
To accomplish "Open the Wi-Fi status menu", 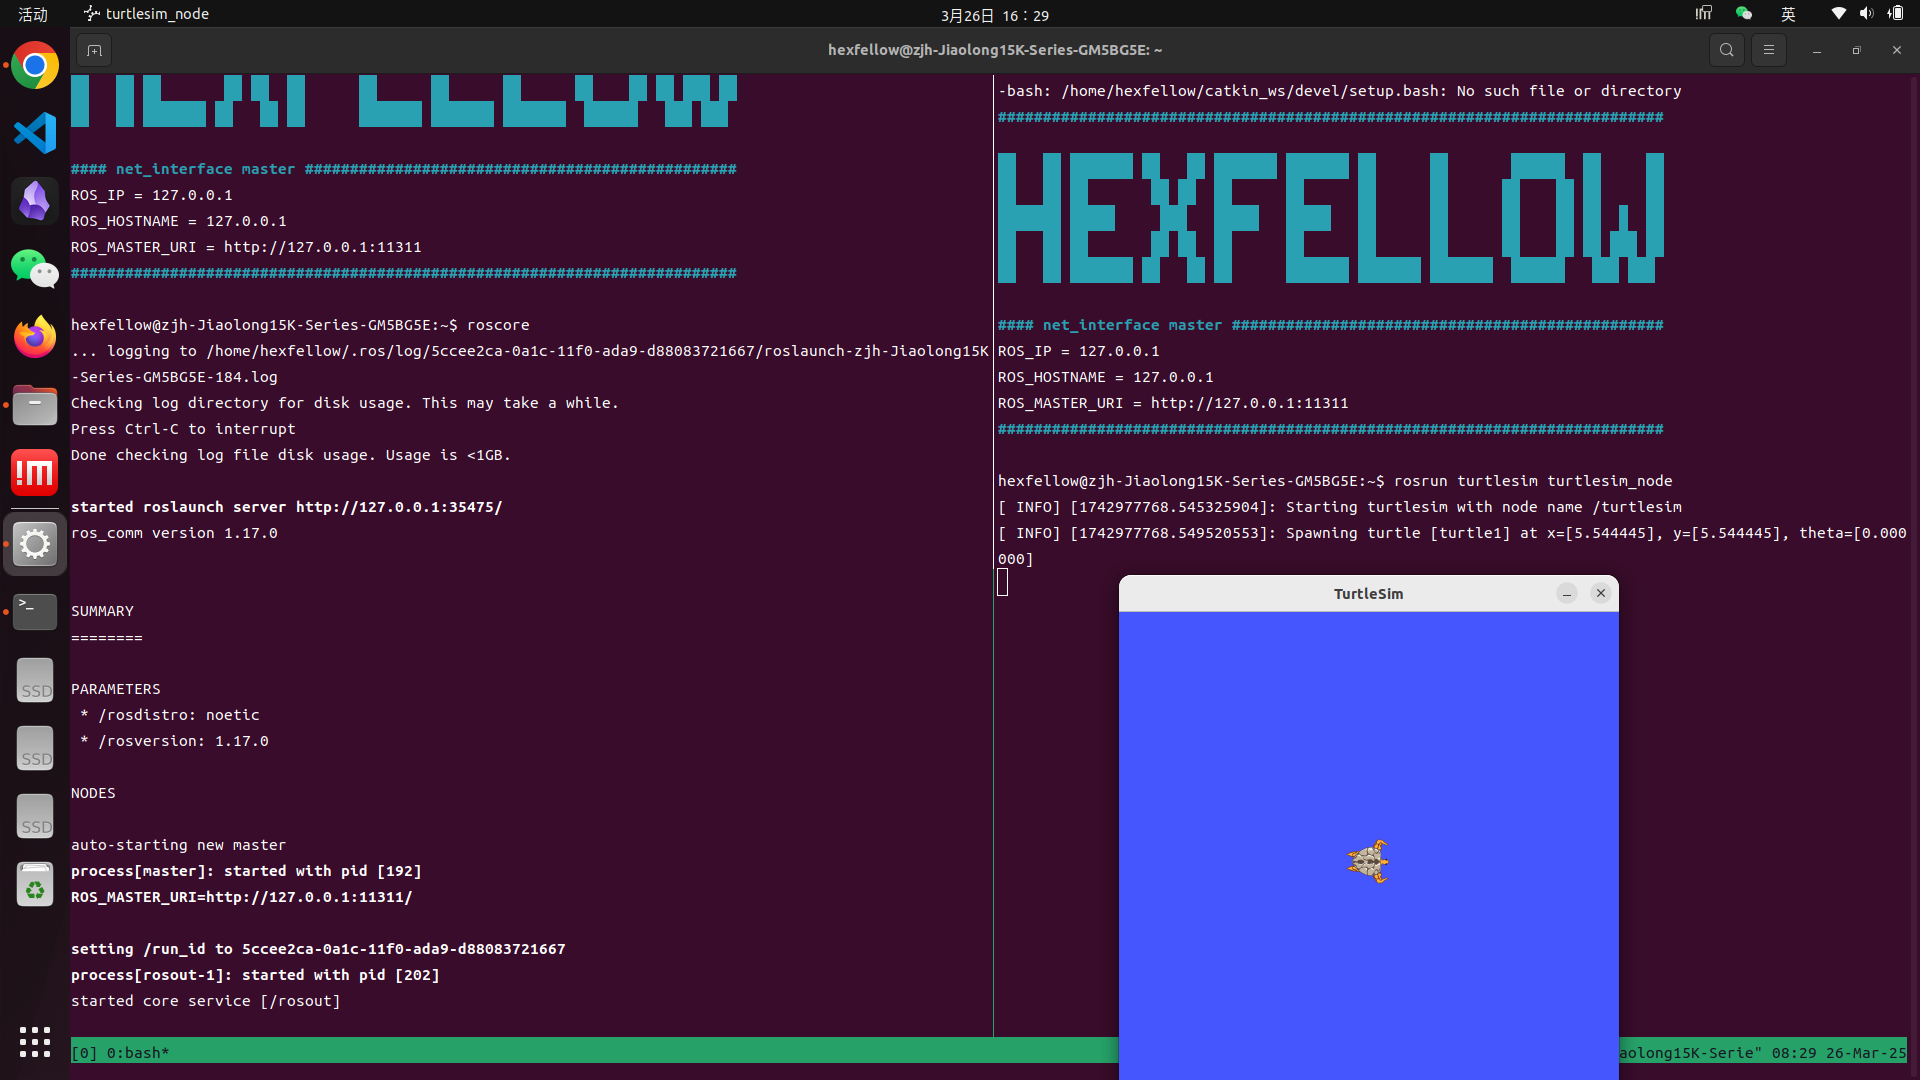I will click(x=1838, y=14).
